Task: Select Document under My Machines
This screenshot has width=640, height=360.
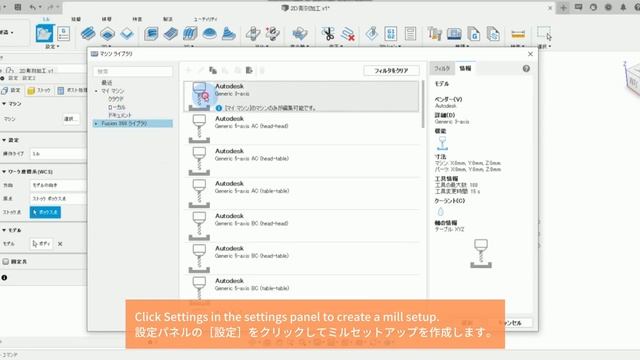Action: tap(120, 116)
